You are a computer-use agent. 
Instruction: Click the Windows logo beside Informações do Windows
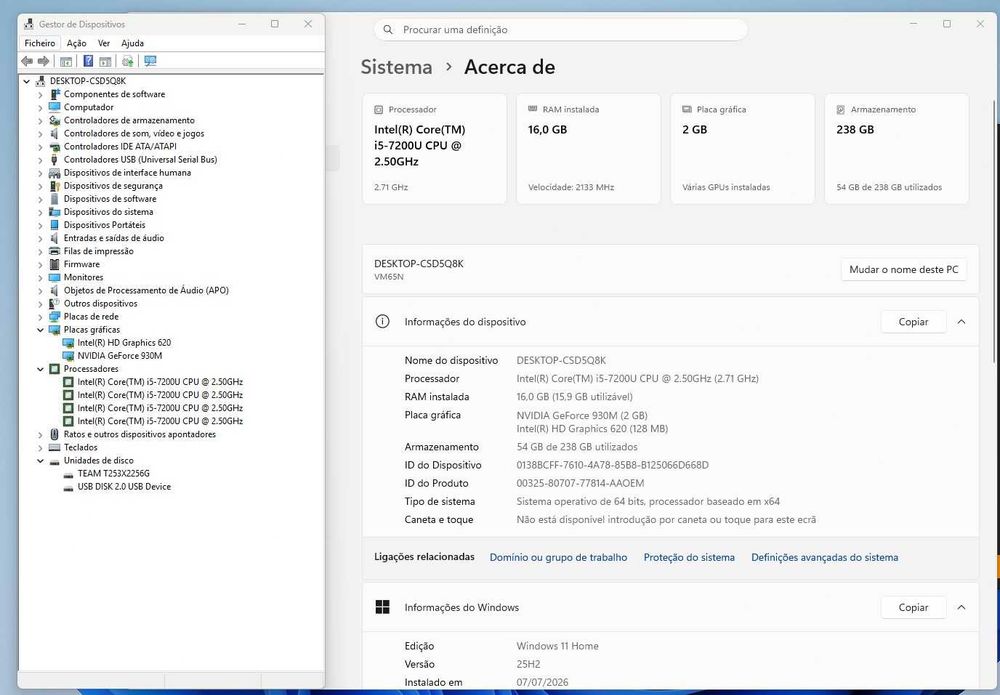382,607
